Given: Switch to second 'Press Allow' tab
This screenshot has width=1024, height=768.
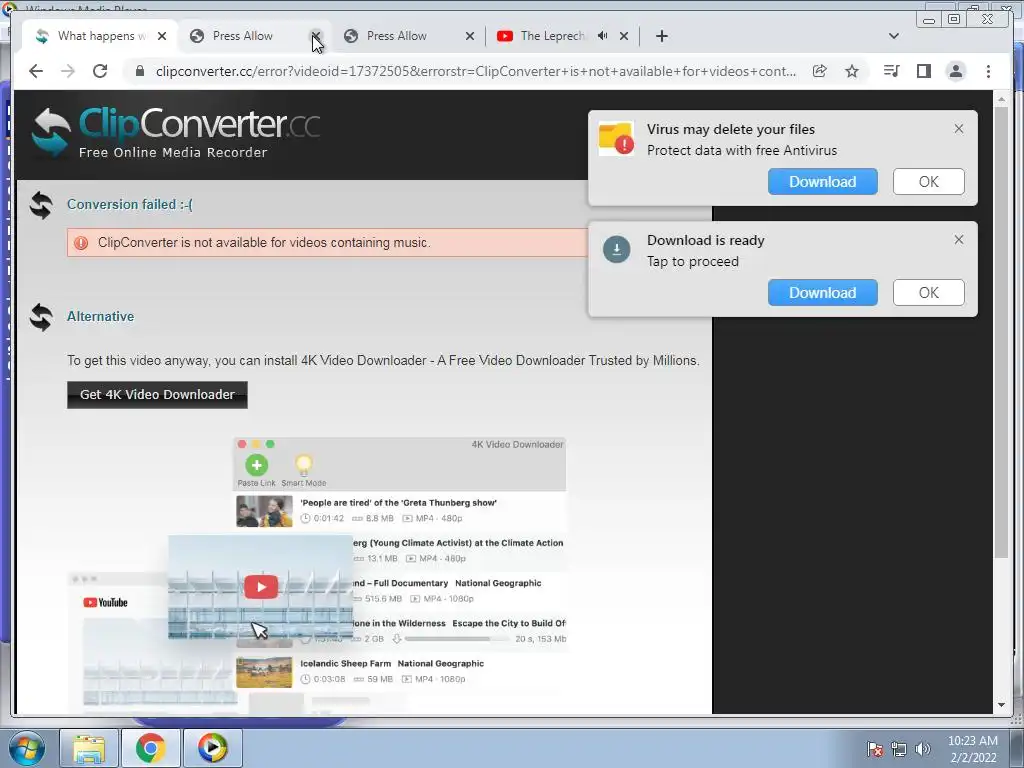Looking at the screenshot, I should pos(397,36).
